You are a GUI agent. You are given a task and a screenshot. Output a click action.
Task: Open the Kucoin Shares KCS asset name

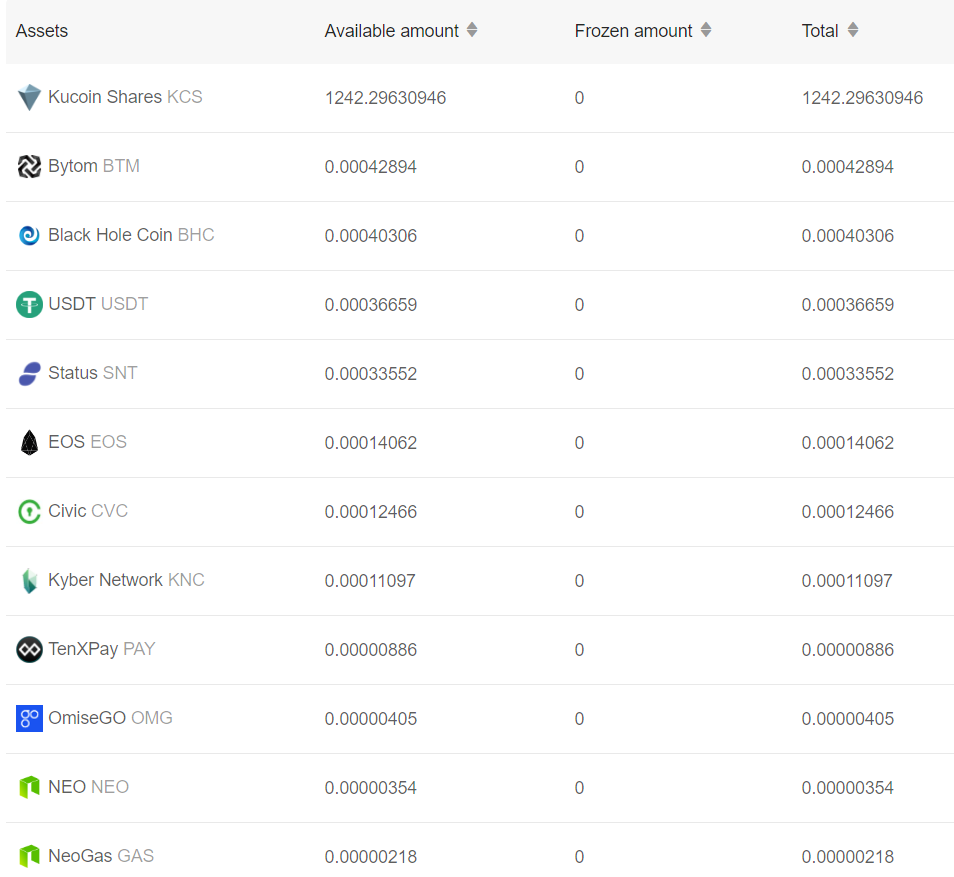click(x=125, y=97)
